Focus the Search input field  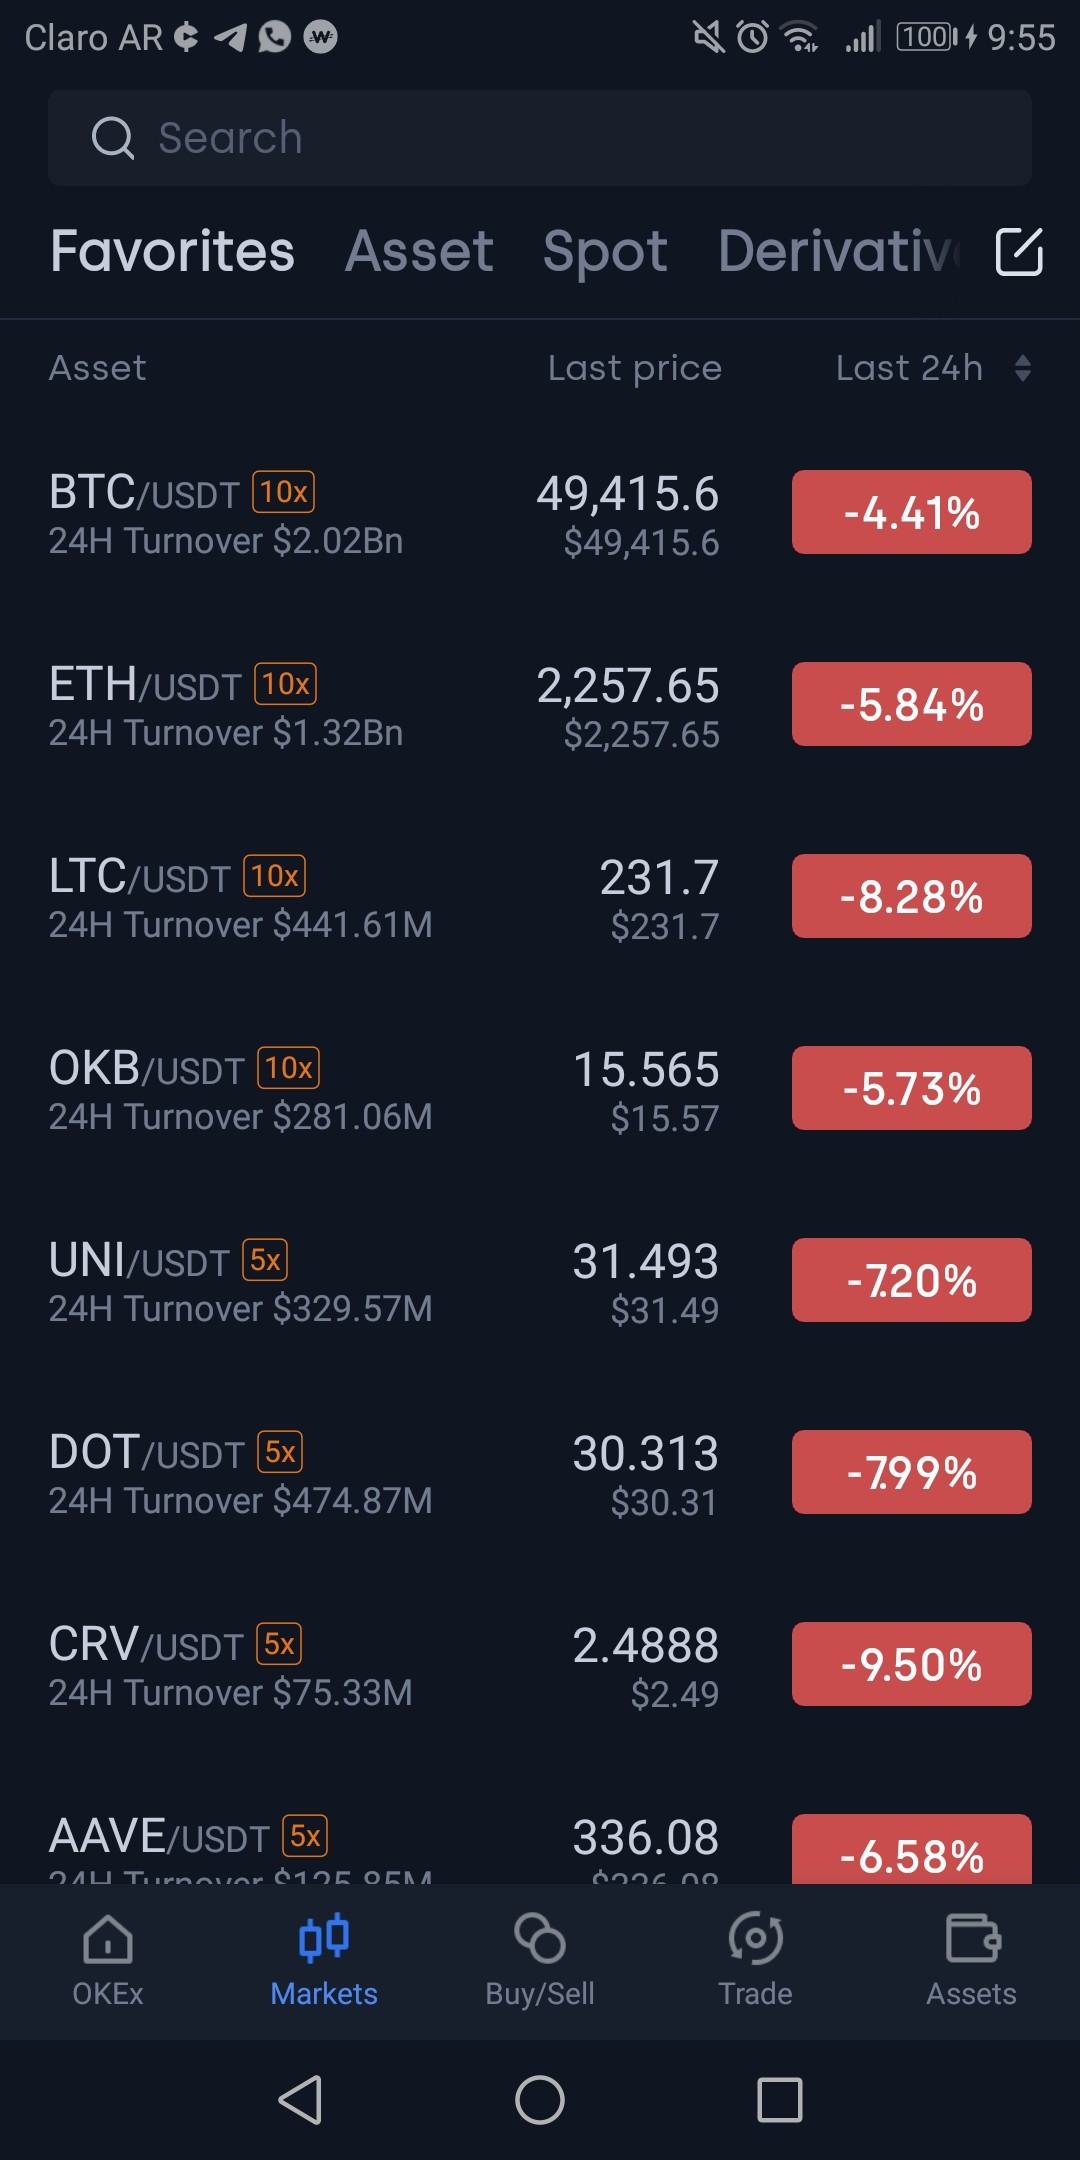coord(540,138)
